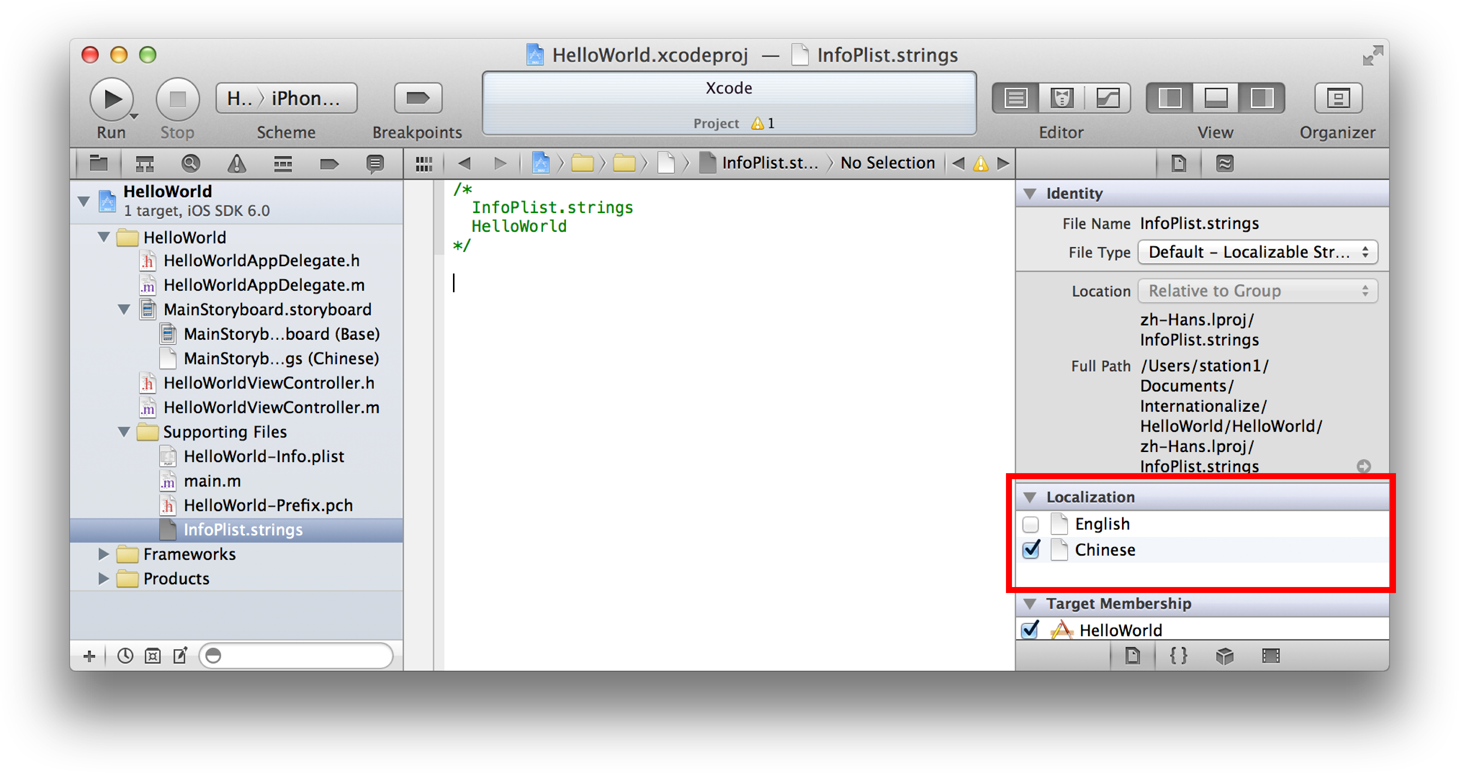The width and height of the screenshot is (1459, 773).
Task: Uncheck HelloWorld target membership
Action: [1031, 629]
